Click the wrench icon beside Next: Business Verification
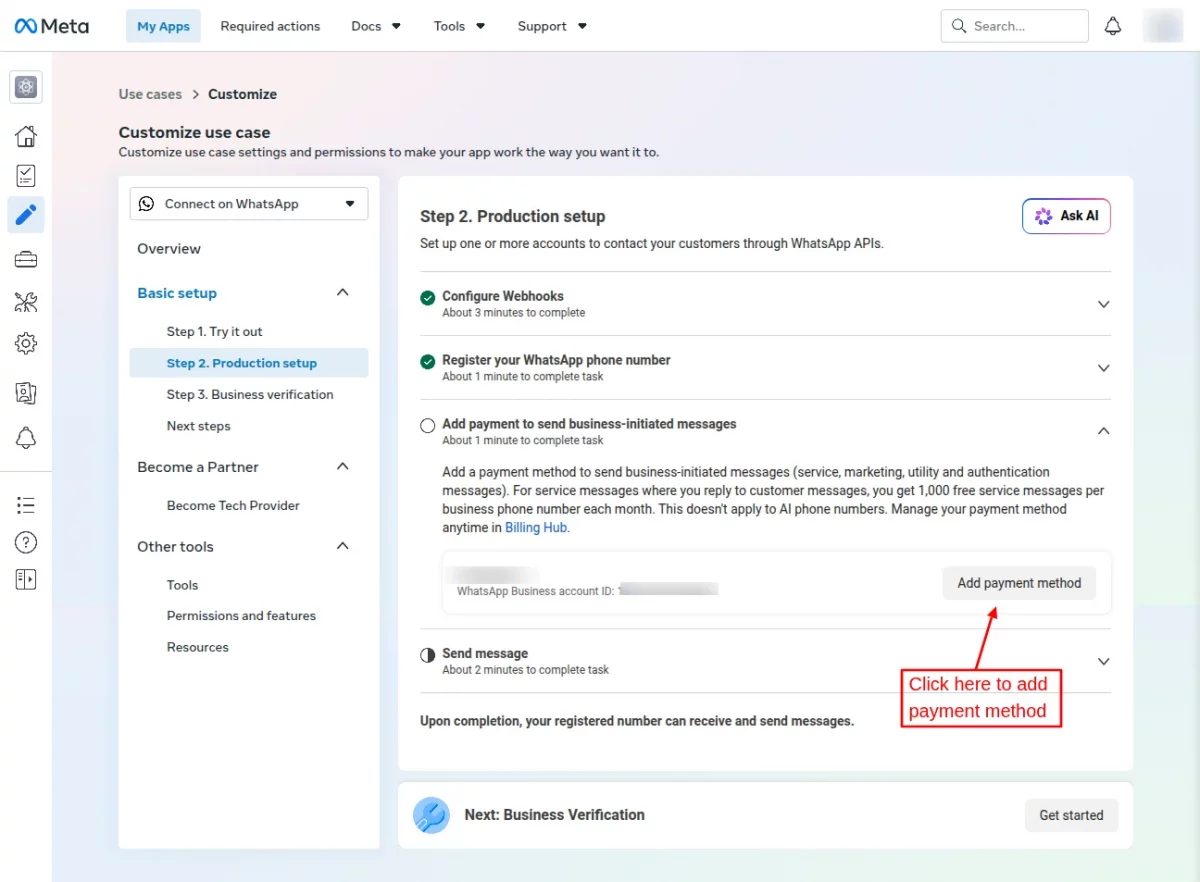Screen dimensions: 1200x882 pos(432,815)
